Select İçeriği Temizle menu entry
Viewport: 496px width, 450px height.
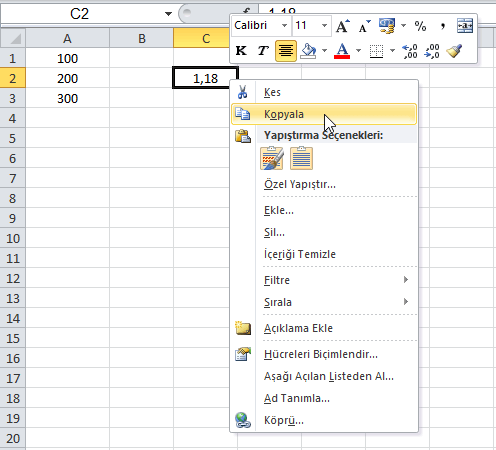(x=324, y=254)
